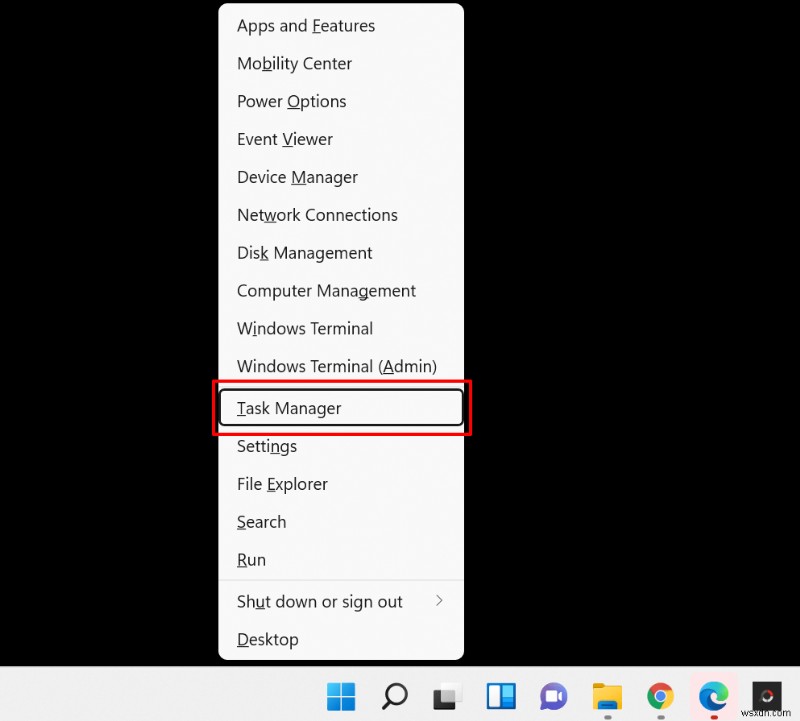Launch Disk Management
The width and height of the screenshot is (800, 721).
304,253
